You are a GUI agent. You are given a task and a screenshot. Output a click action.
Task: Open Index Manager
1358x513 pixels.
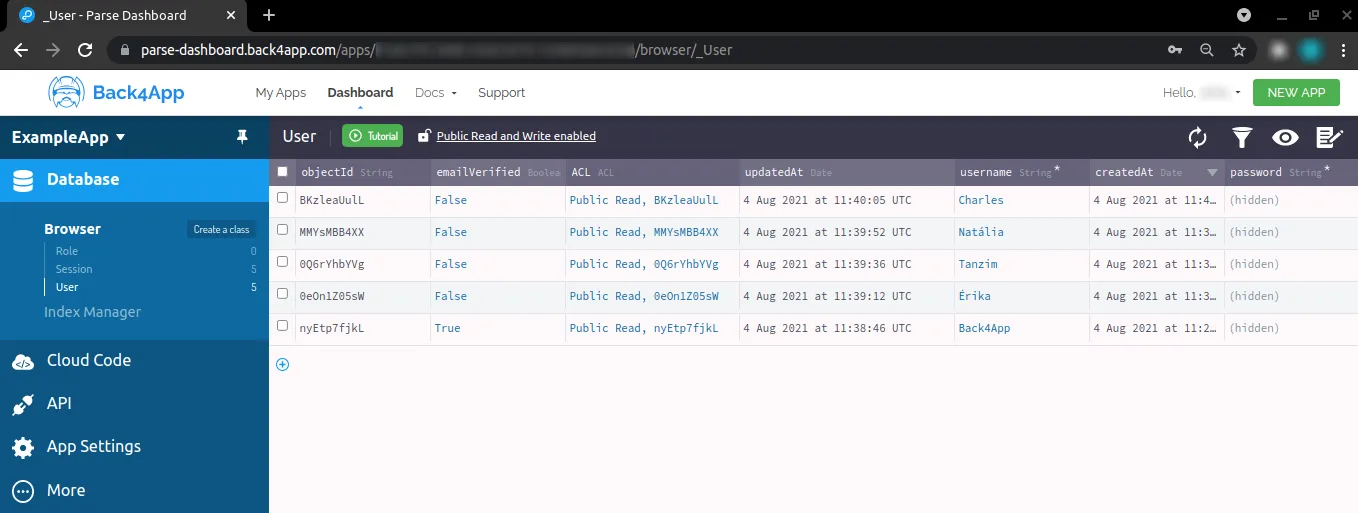click(x=92, y=312)
